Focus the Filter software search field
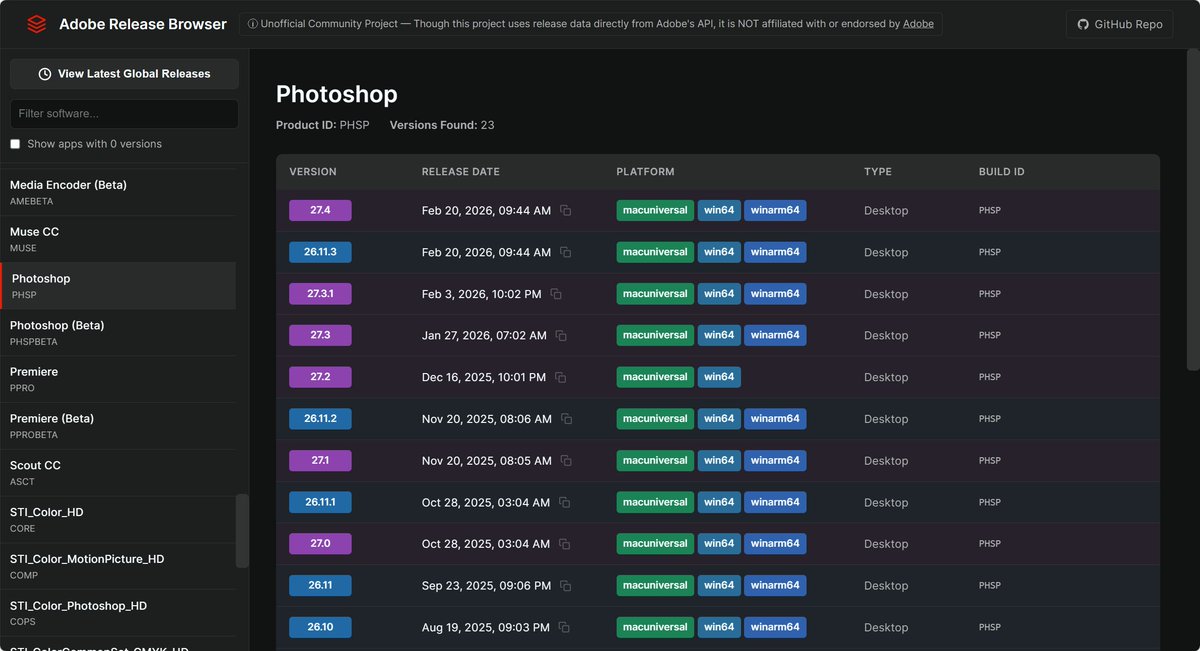This screenshot has width=1200, height=651. click(x=124, y=114)
